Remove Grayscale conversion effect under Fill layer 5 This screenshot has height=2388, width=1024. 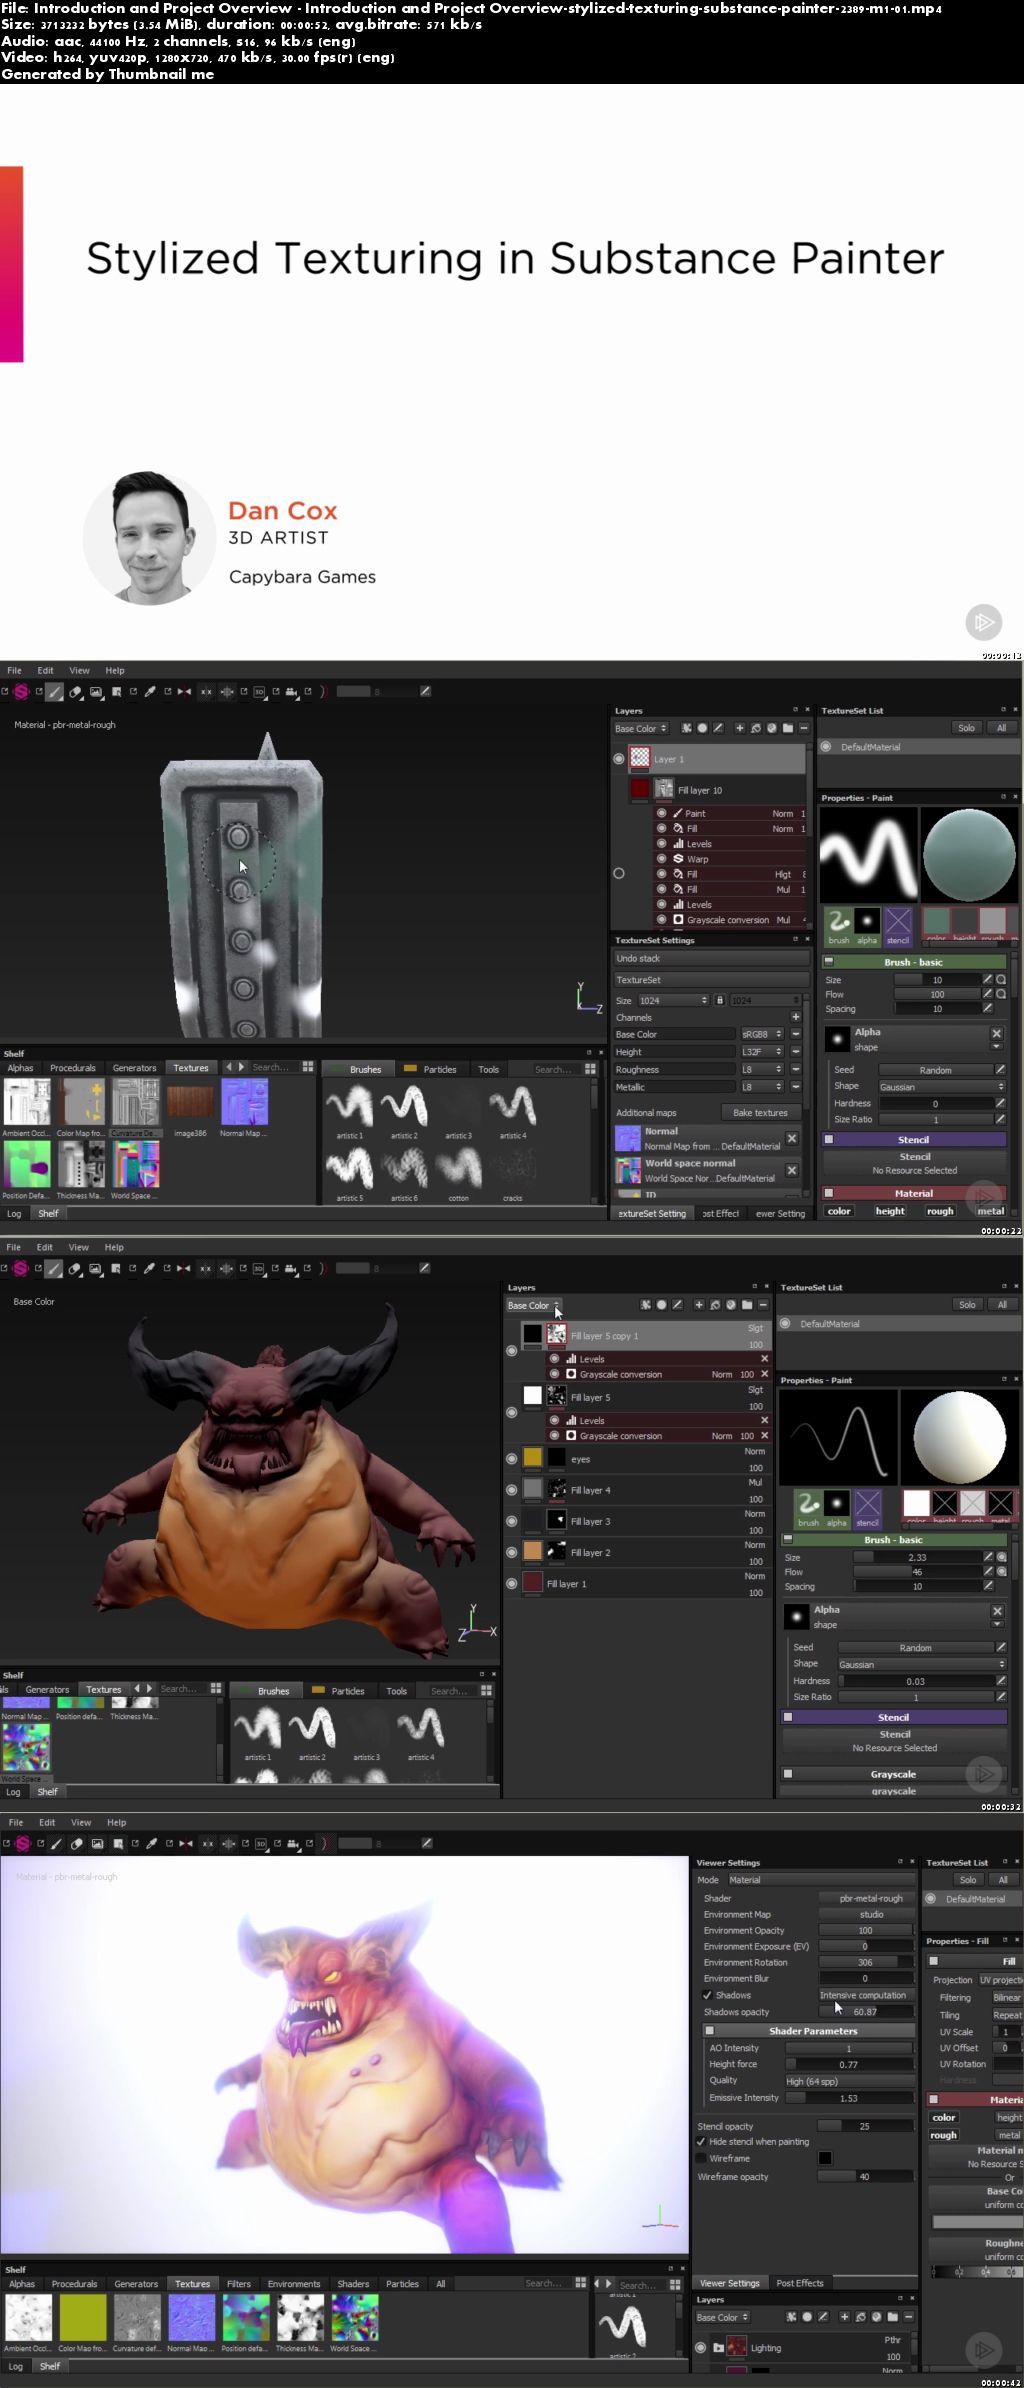(x=765, y=1435)
